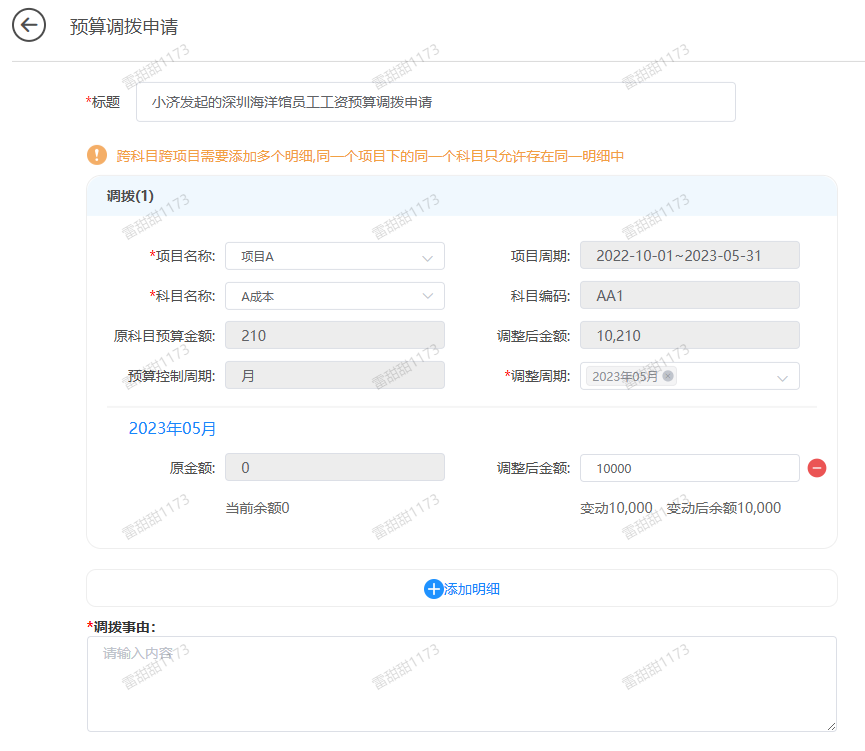Image resolution: width=865 pixels, height=751 pixels.
Task: Click the 添加明细 link text
Action: (472, 589)
